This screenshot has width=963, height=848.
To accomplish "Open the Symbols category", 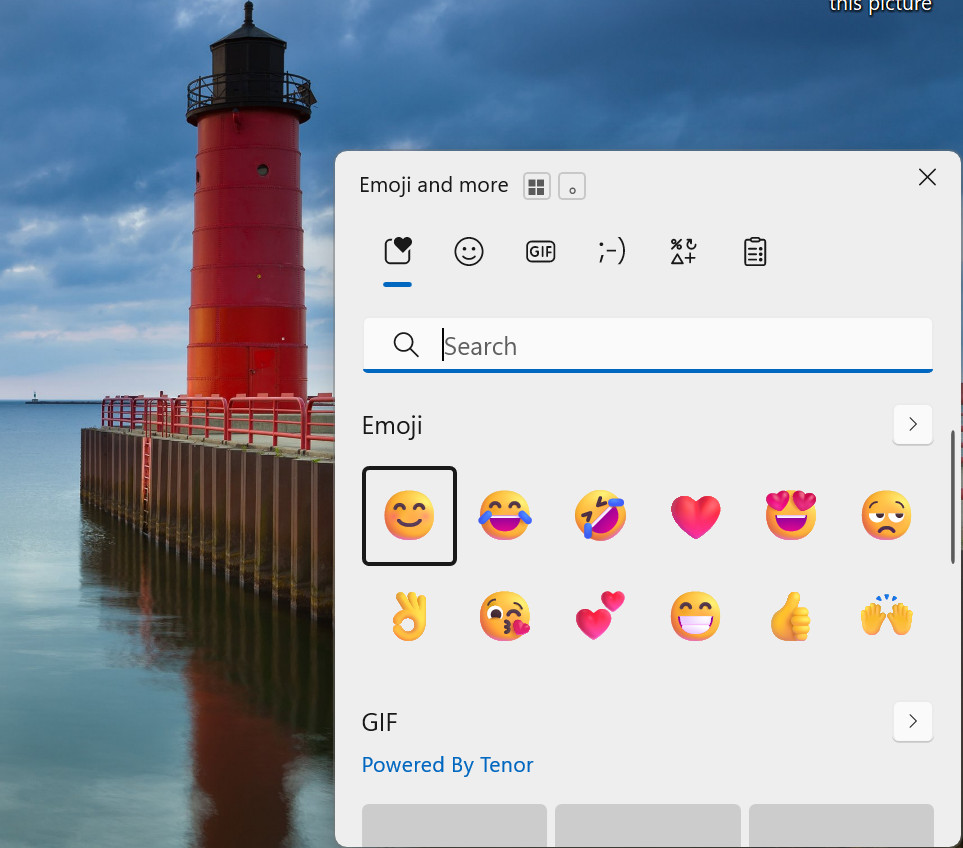I will tap(683, 251).
